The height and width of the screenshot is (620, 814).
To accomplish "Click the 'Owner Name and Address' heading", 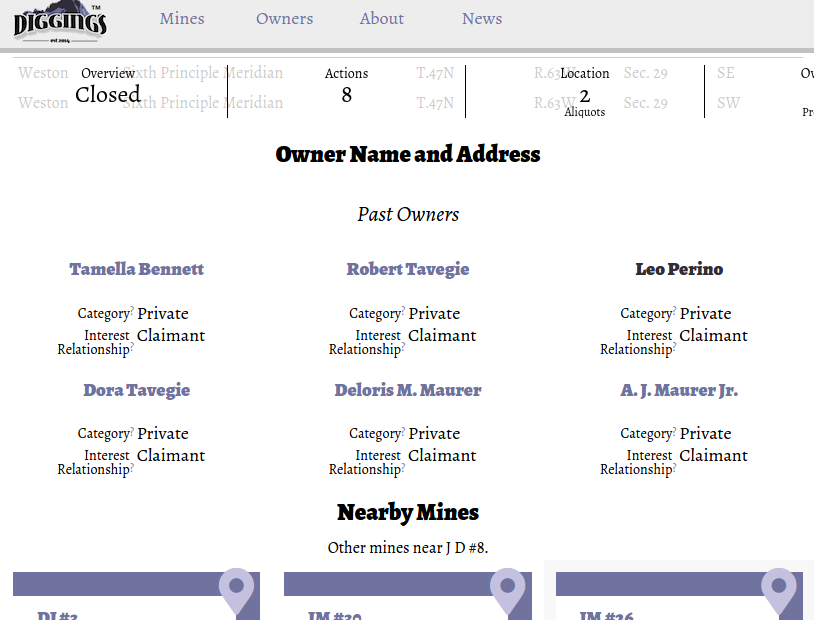I will click(408, 154).
